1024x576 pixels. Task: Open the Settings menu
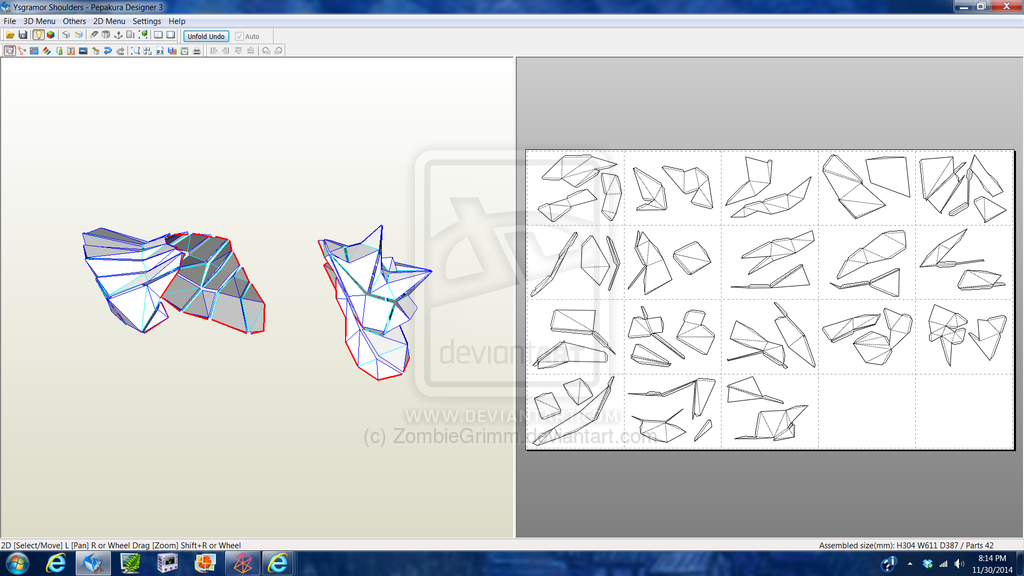[x=147, y=21]
